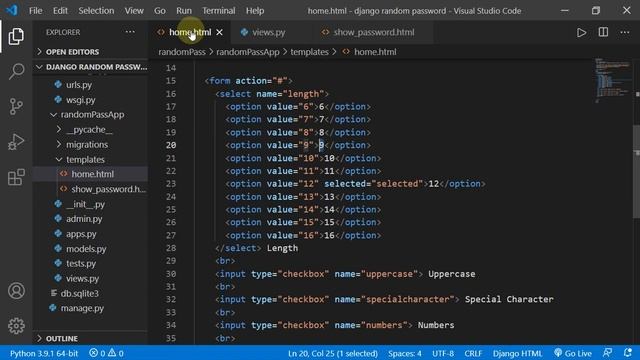This screenshot has width=640, height=360.
Task: Change the CRLF end-of-line sequence
Action: pyautogui.click(x=473, y=353)
